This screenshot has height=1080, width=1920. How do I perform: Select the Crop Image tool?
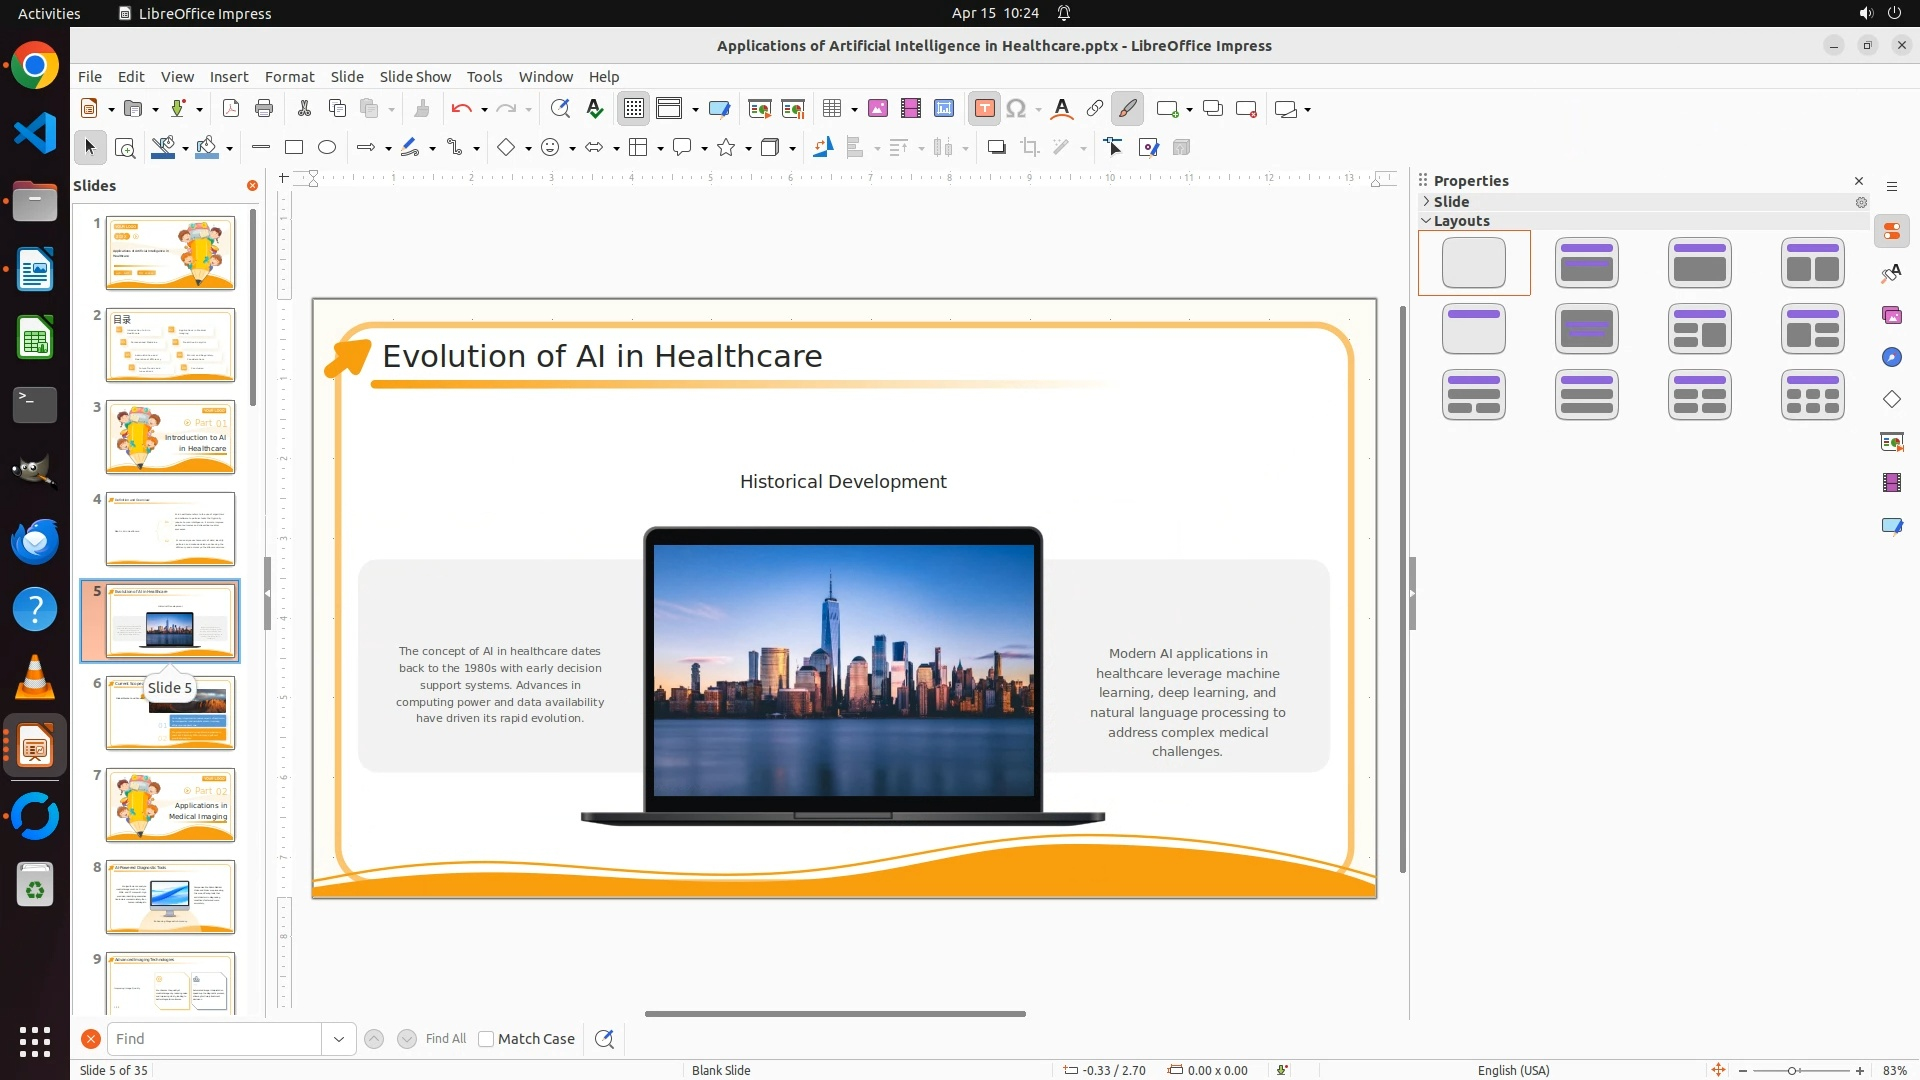tap(1030, 148)
